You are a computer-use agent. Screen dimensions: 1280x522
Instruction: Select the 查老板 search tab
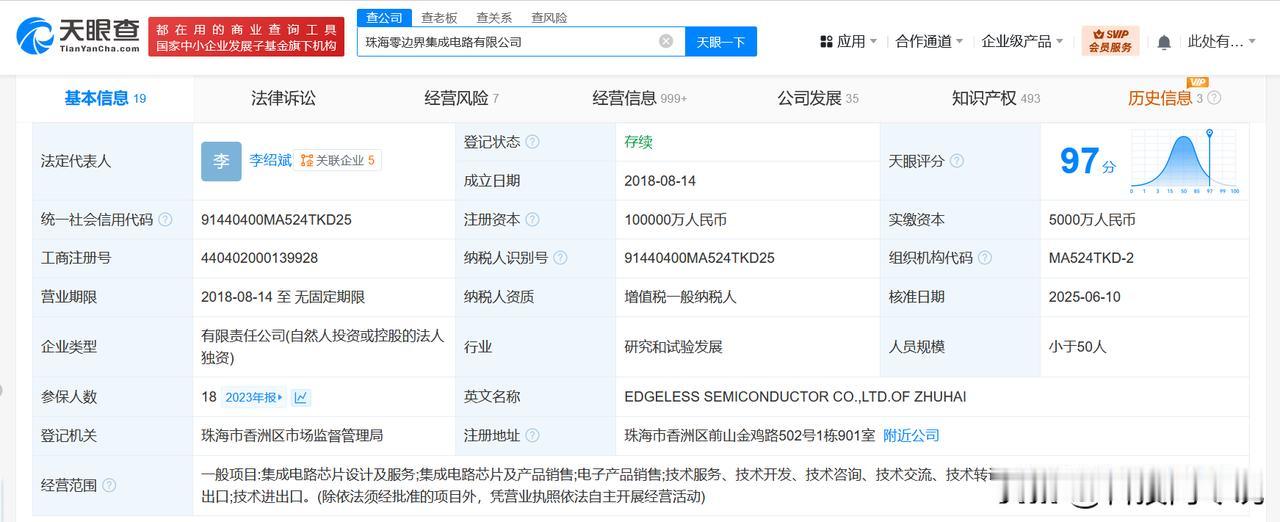click(x=439, y=17)
